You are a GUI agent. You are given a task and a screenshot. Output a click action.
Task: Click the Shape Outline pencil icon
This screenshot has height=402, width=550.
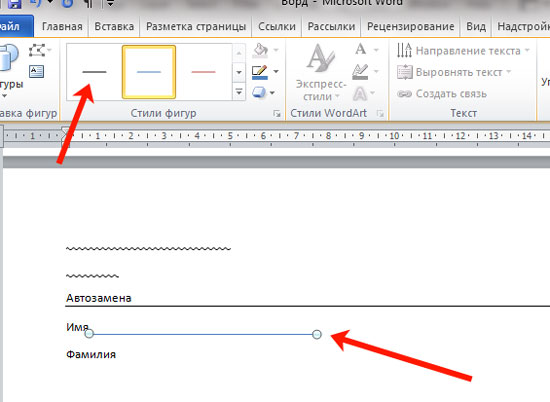[x=260, y=72]
